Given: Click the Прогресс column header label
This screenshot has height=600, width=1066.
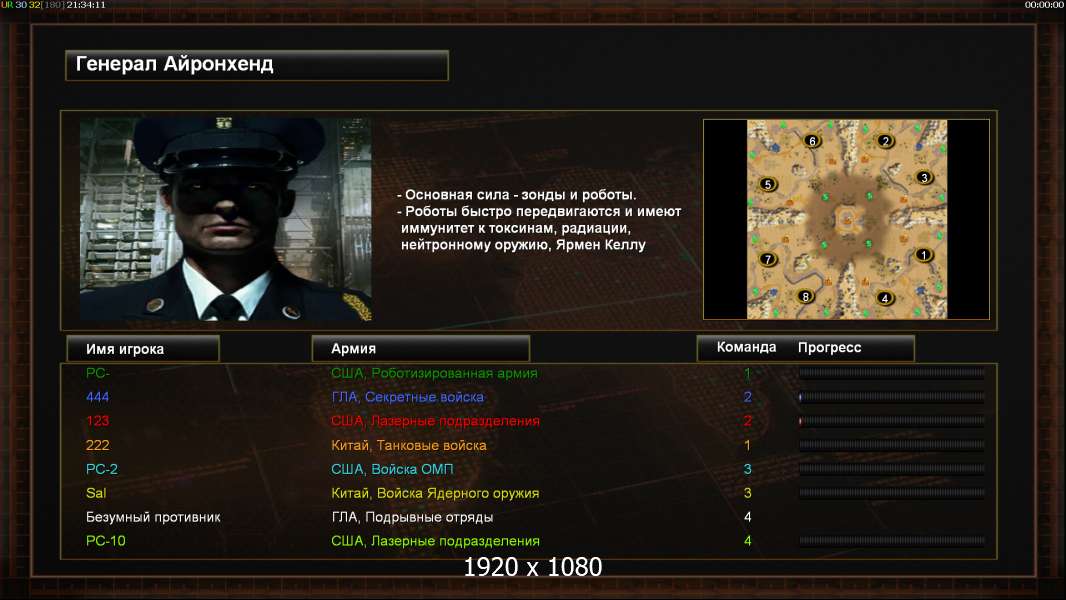Looking at the screenshot, I should 829,347.
